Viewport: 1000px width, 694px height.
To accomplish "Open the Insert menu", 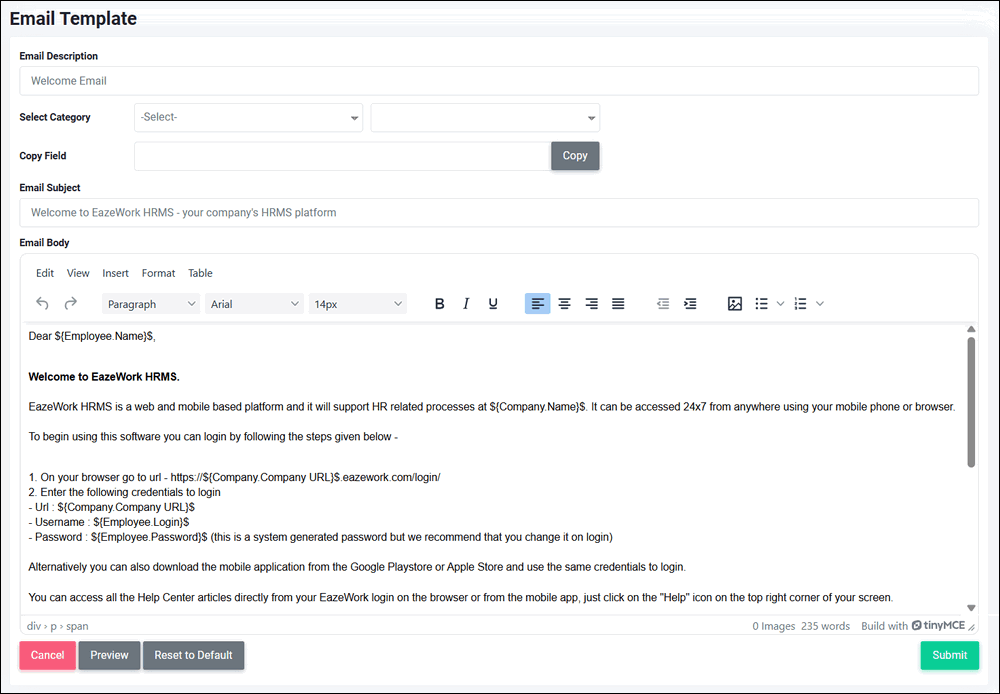I will [115, 273].
